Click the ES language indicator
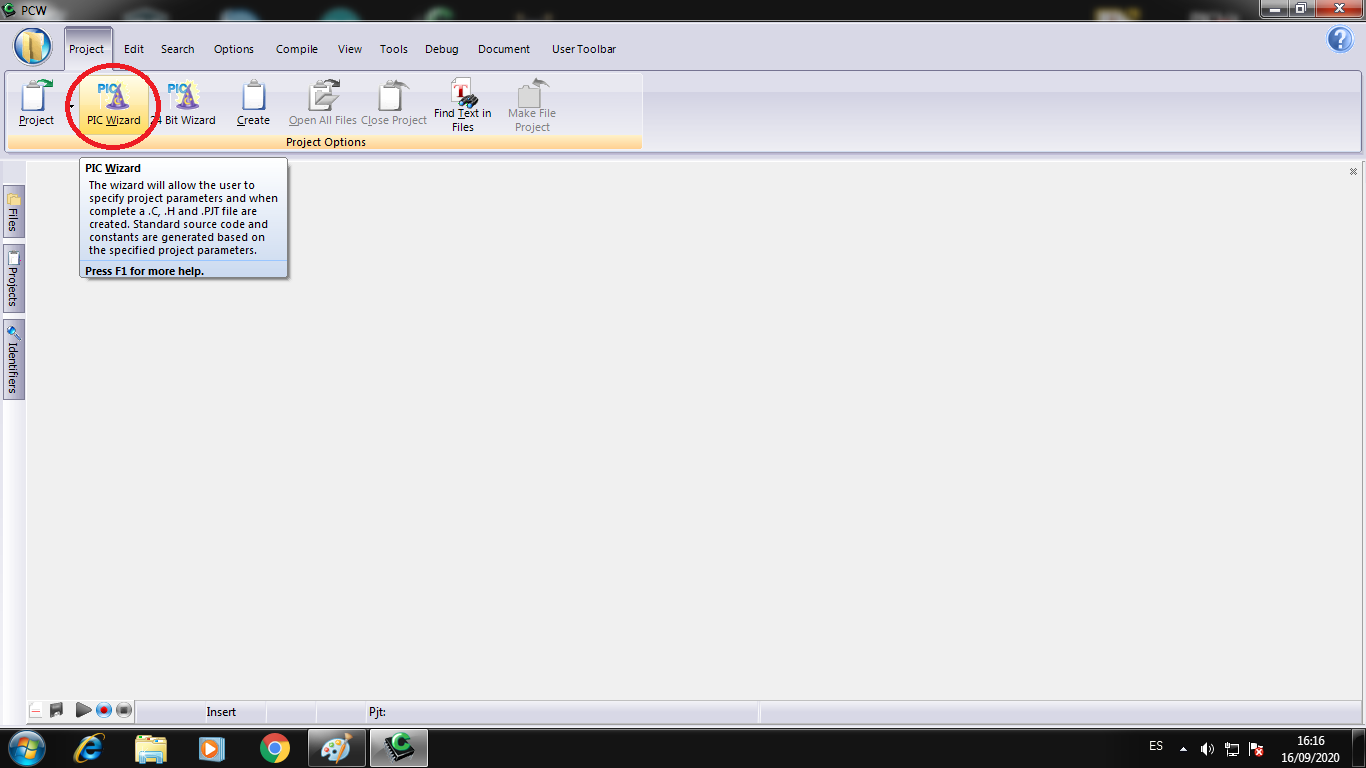 click(x=1156, y=746)
